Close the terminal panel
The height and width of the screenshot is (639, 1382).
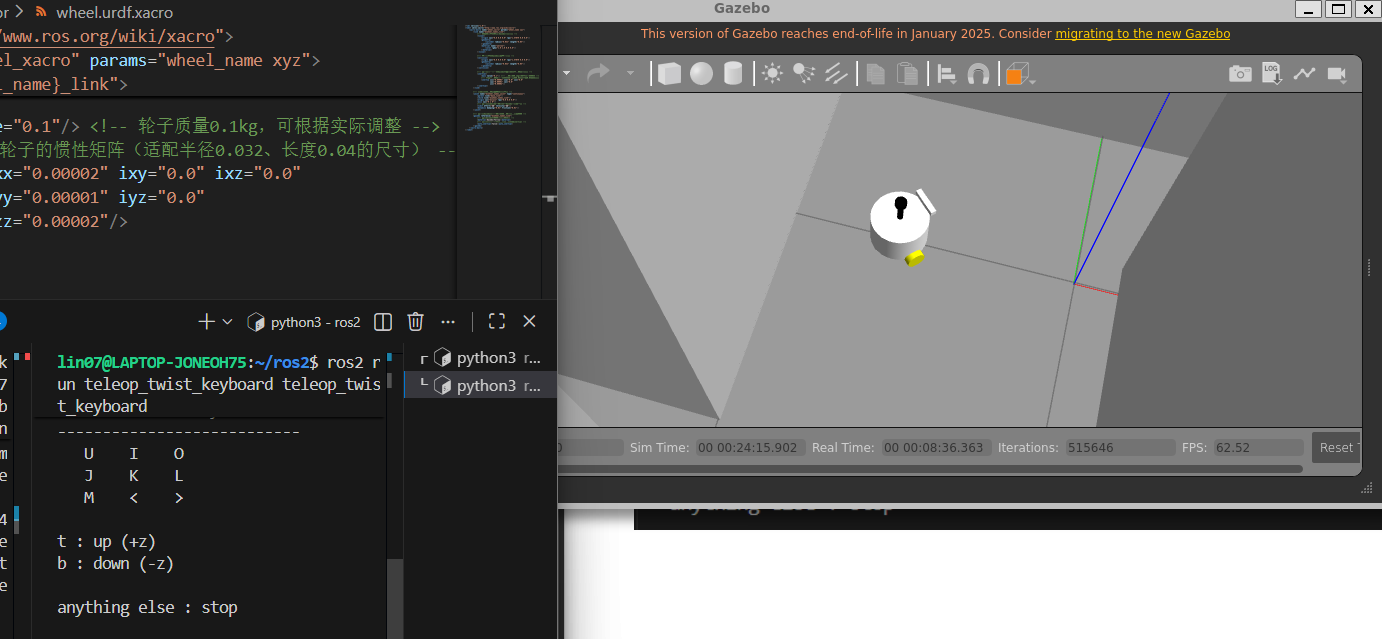pos(530,322)
